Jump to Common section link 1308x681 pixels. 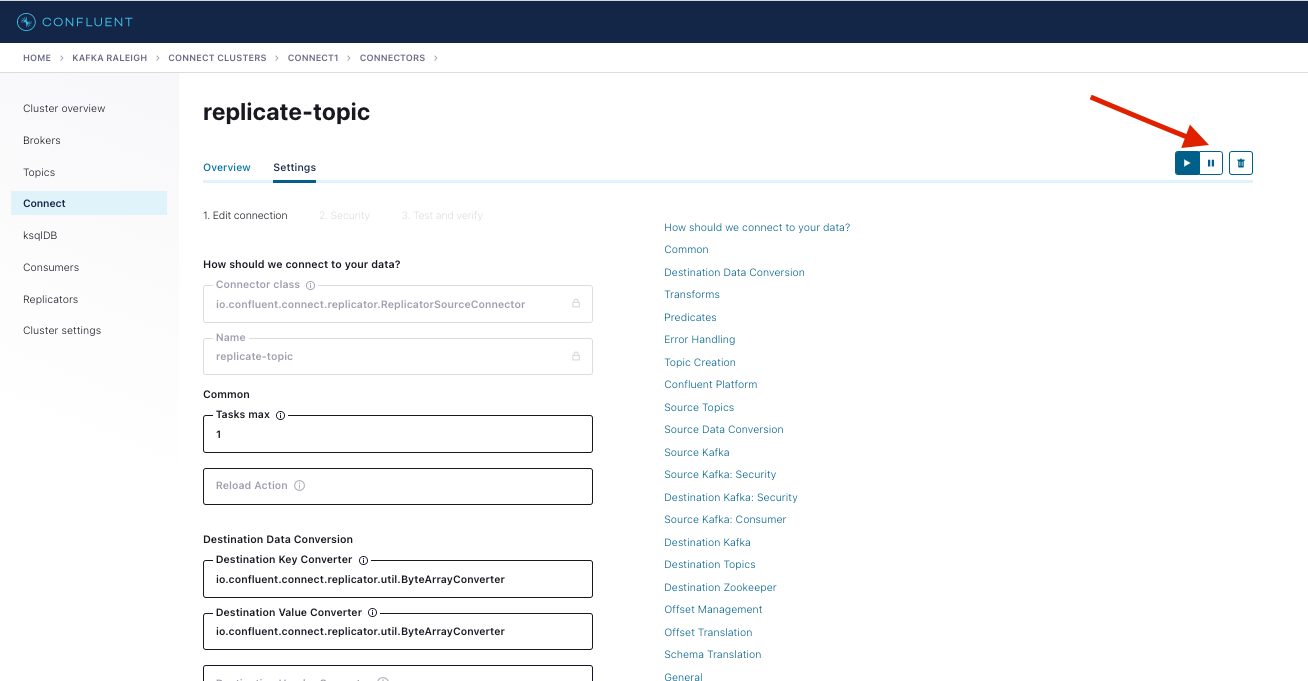point(686,249)
